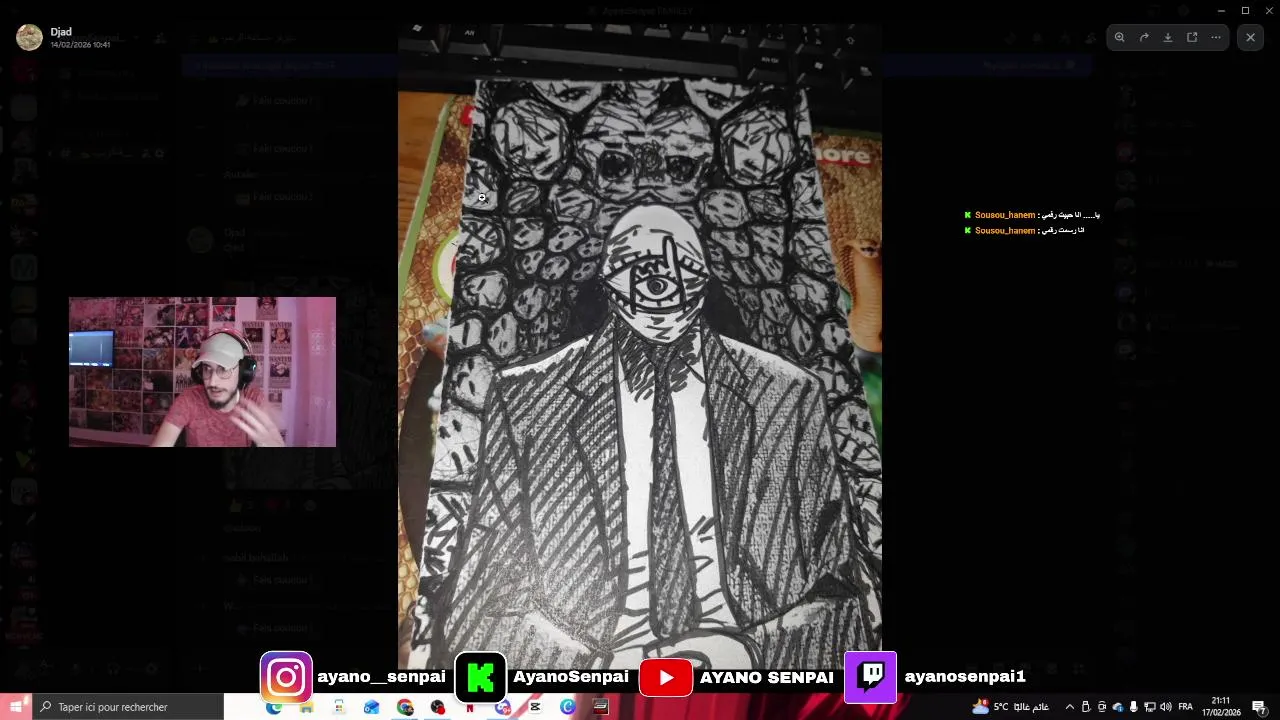Forward the image with the curved arrow icon
Image resolution: width=1280 pixels, height=720 pixels.
[x=1144, y=37]
